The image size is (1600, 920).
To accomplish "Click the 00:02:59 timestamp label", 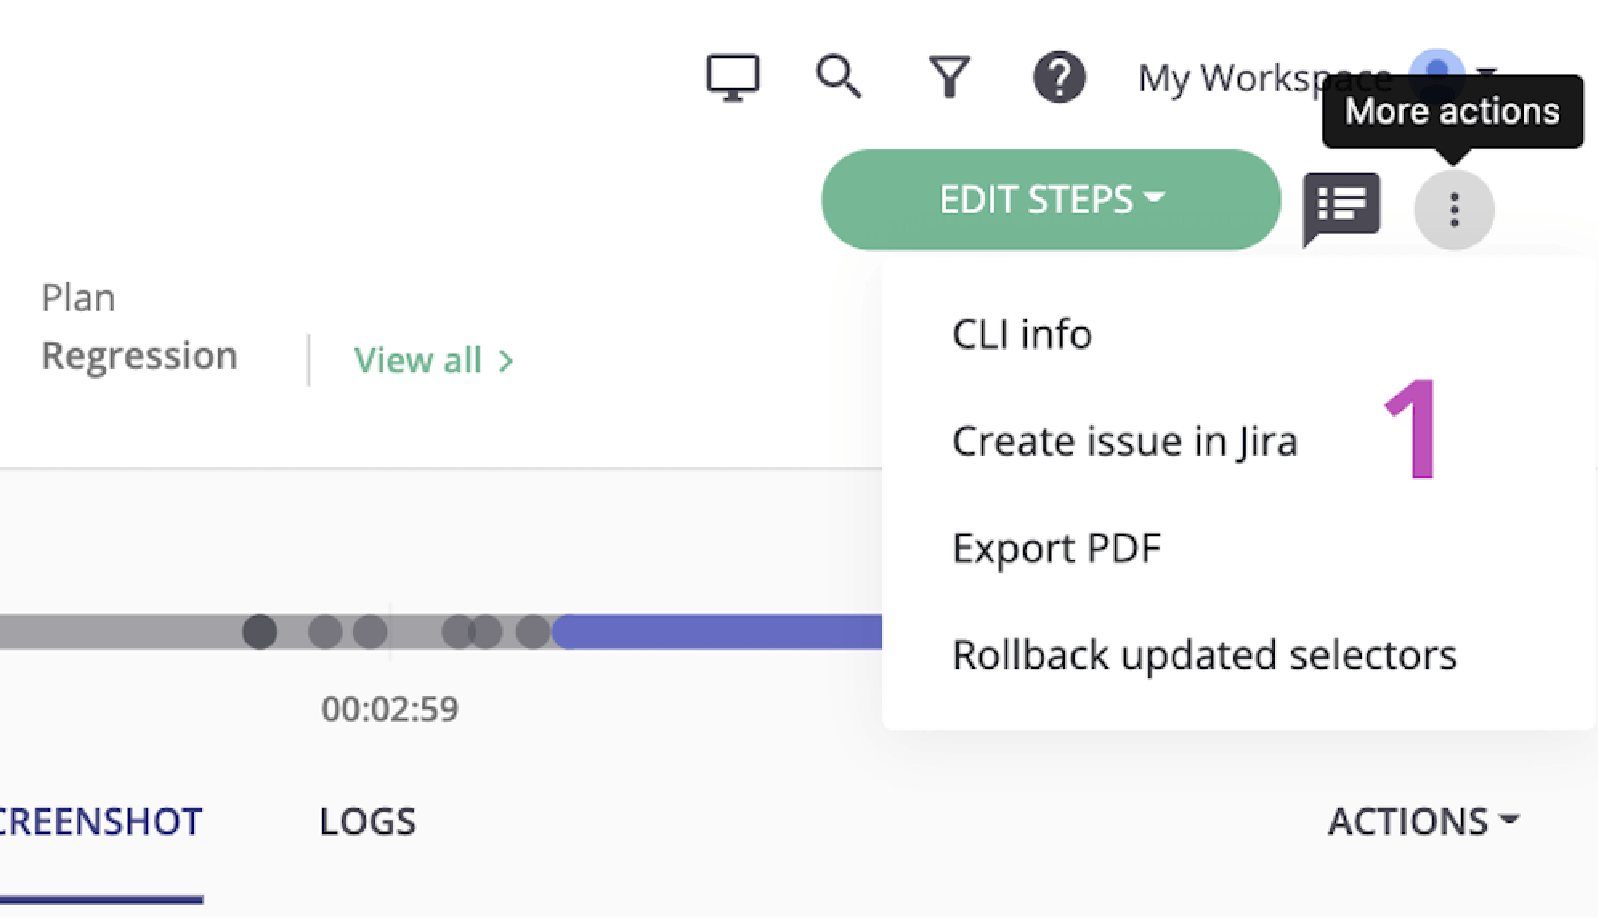I will pyautogui.click(x=391, y=708).
